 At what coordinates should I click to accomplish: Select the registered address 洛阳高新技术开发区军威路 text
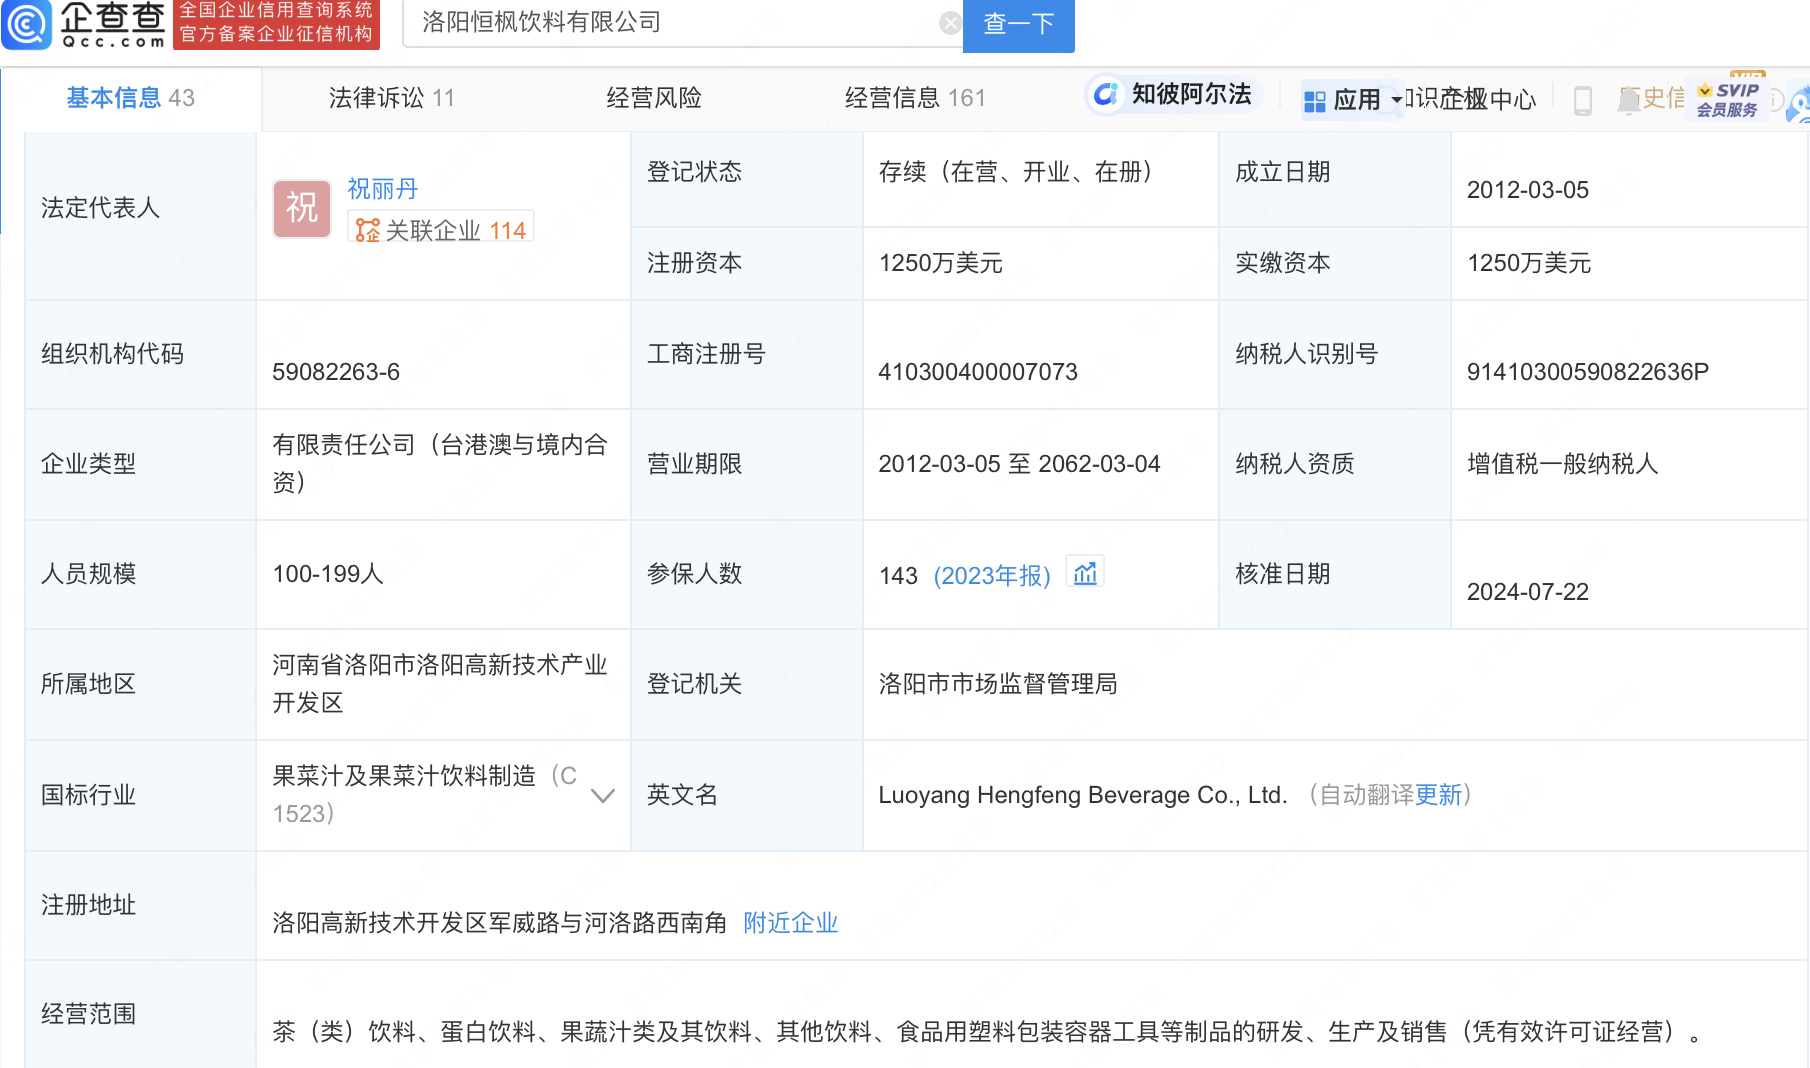[499, 923]
